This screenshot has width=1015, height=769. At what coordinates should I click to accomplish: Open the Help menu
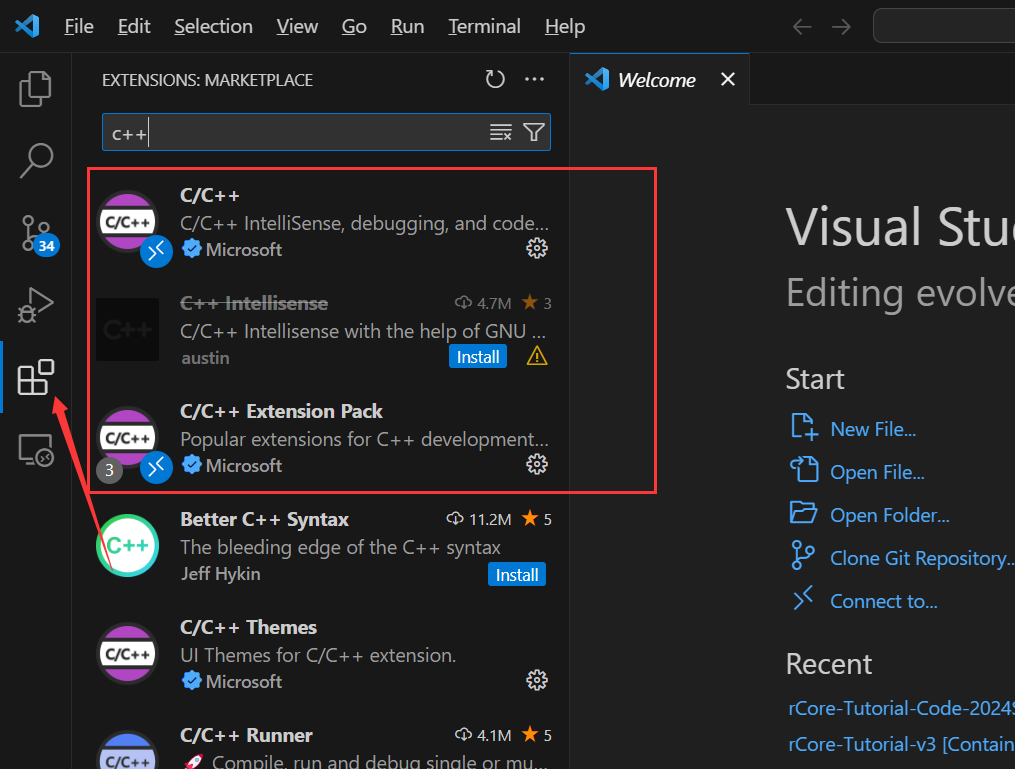coord(564,27)
